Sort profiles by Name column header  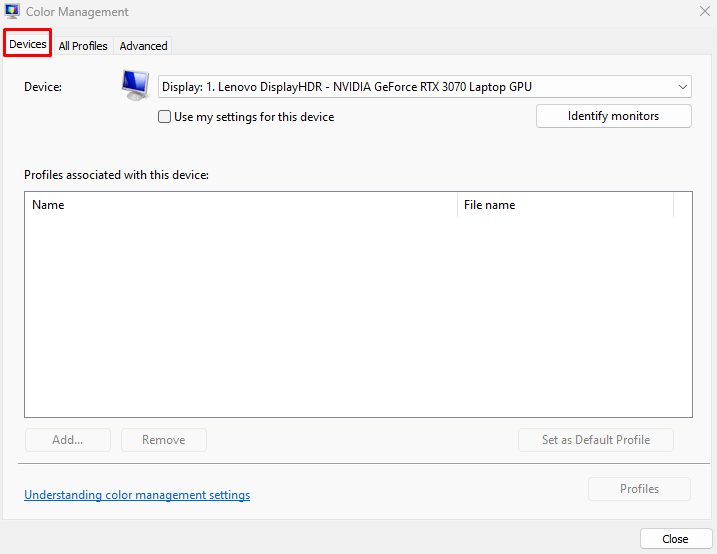[240, 205]
